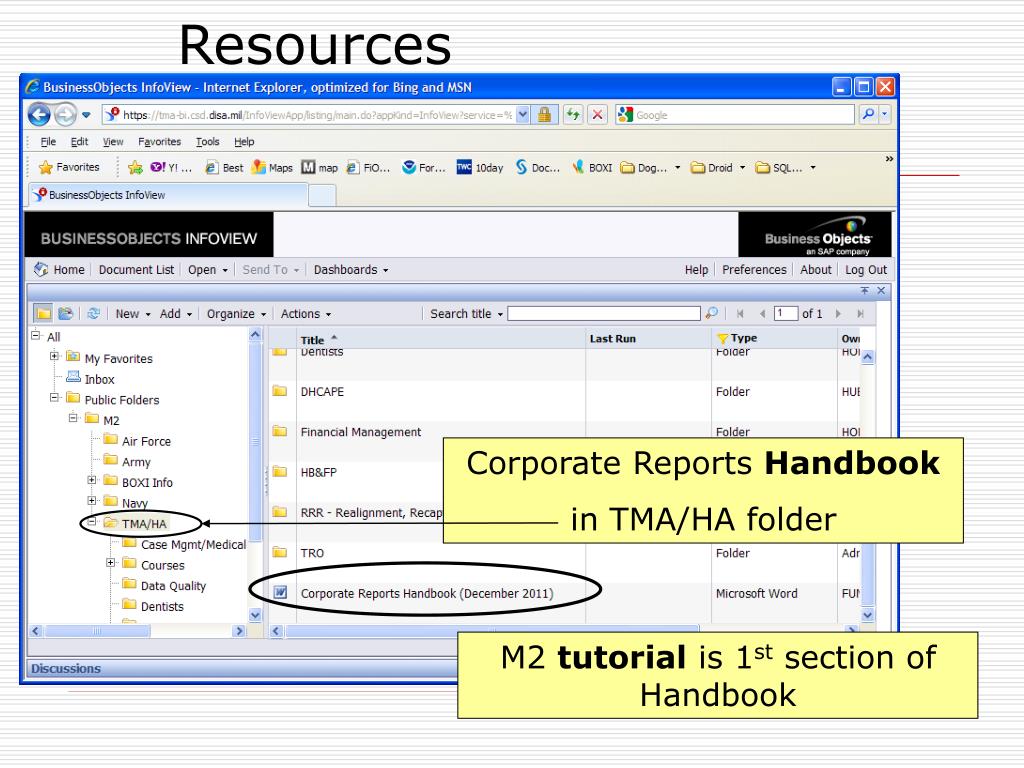
Task: Click the Home icon in InfoView toolbar
Action: [x=41, y=269]
